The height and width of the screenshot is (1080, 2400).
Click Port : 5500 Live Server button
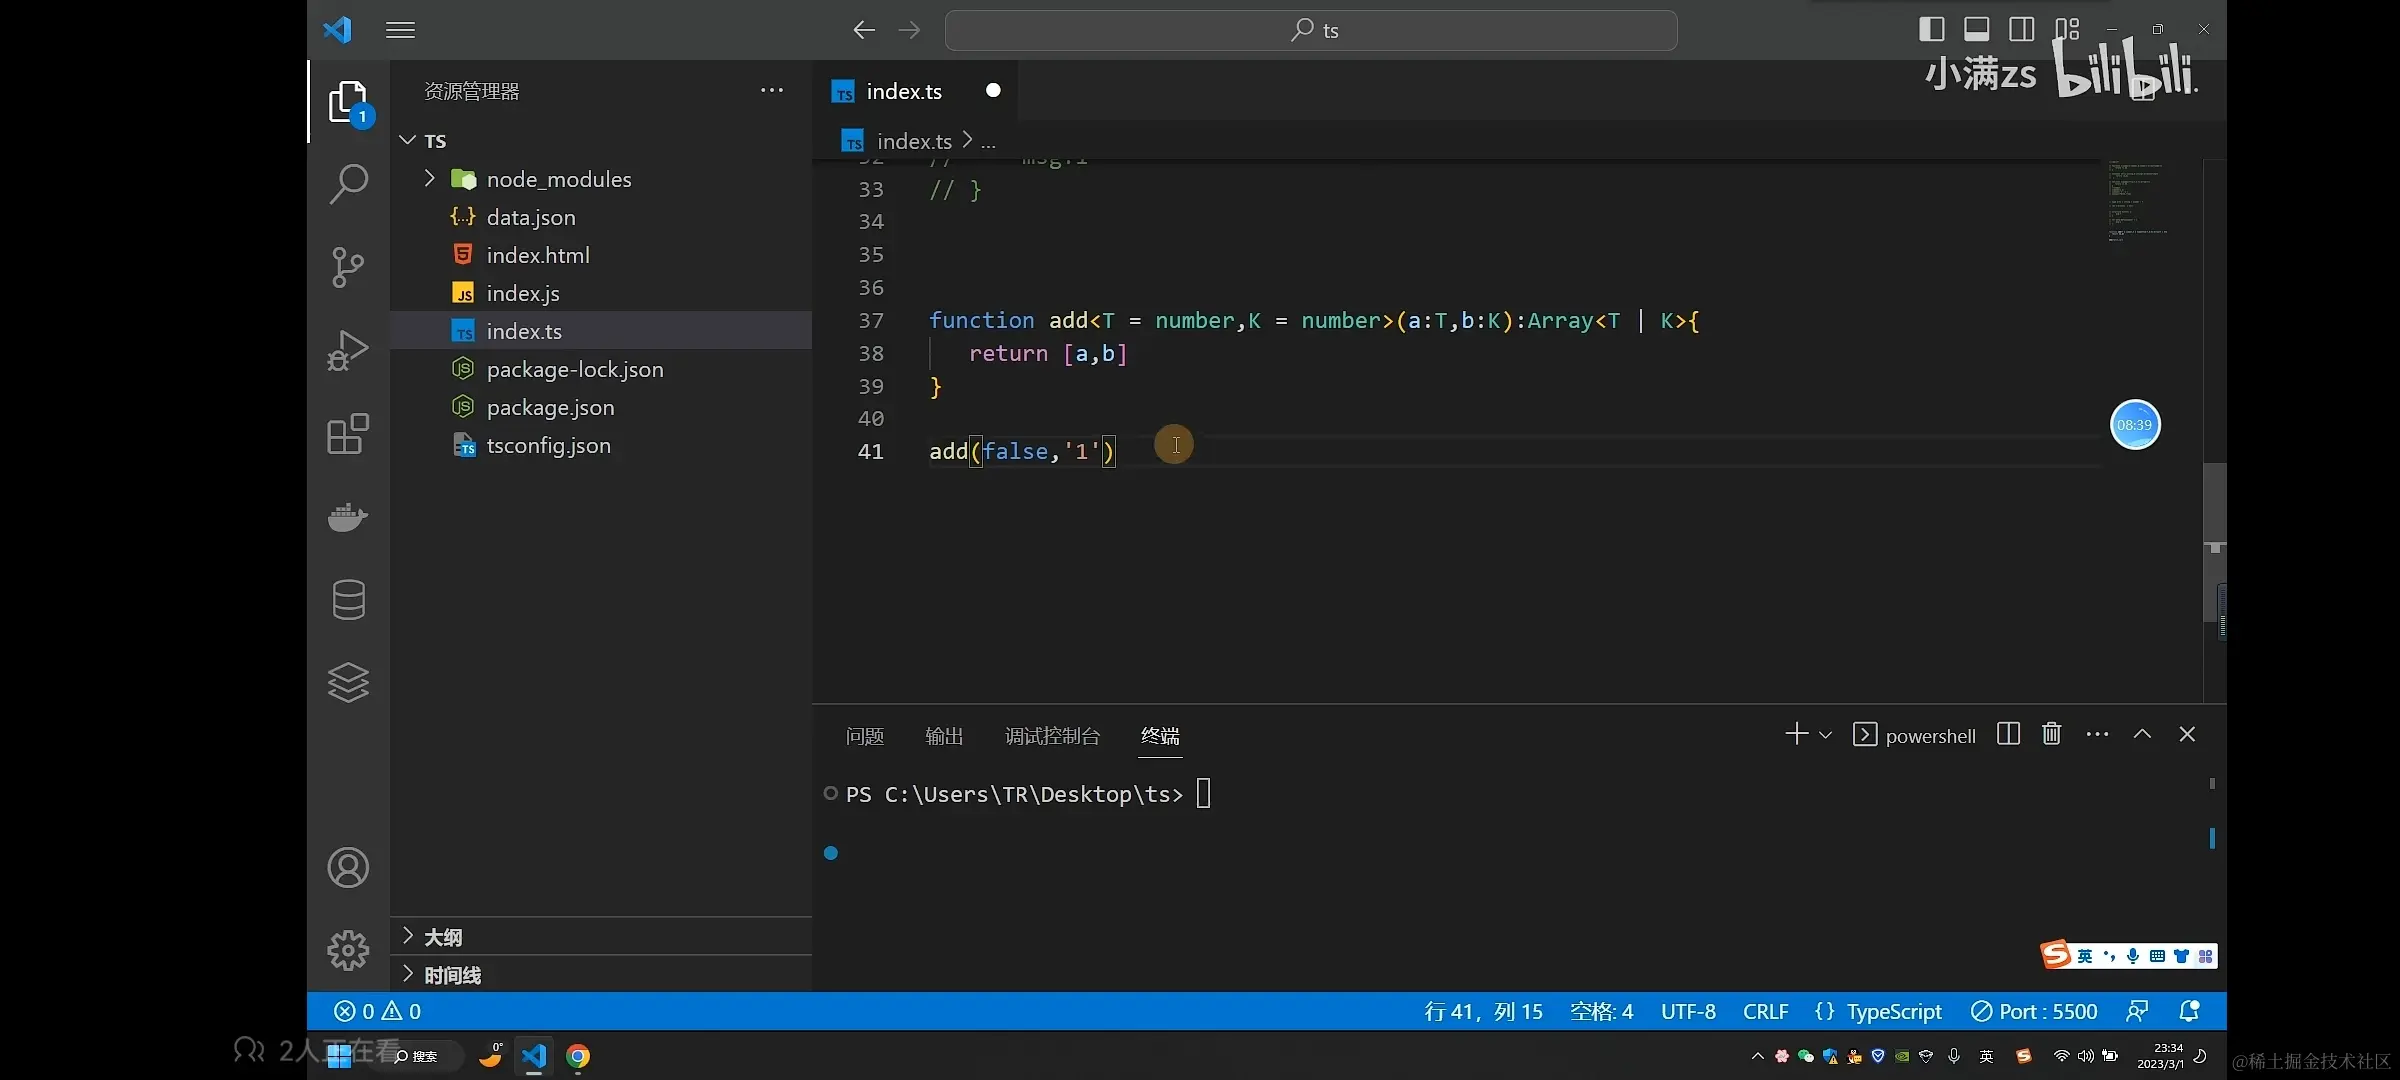coord(2035,1011)
